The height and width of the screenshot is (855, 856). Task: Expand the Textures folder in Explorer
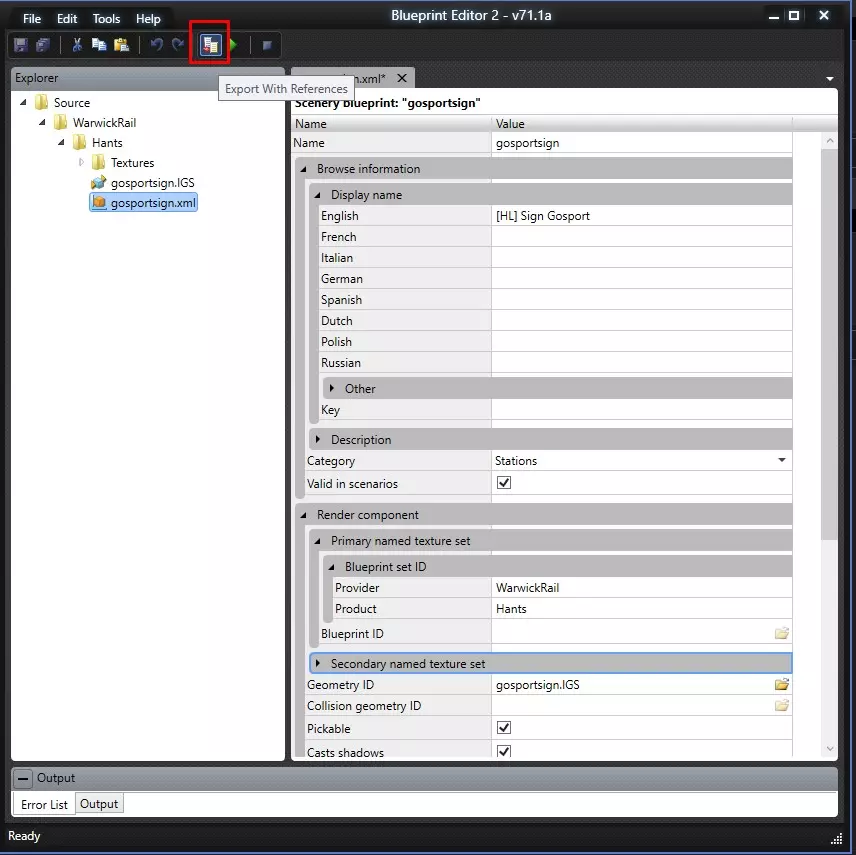pyautogui.click(x=82, y=163)
